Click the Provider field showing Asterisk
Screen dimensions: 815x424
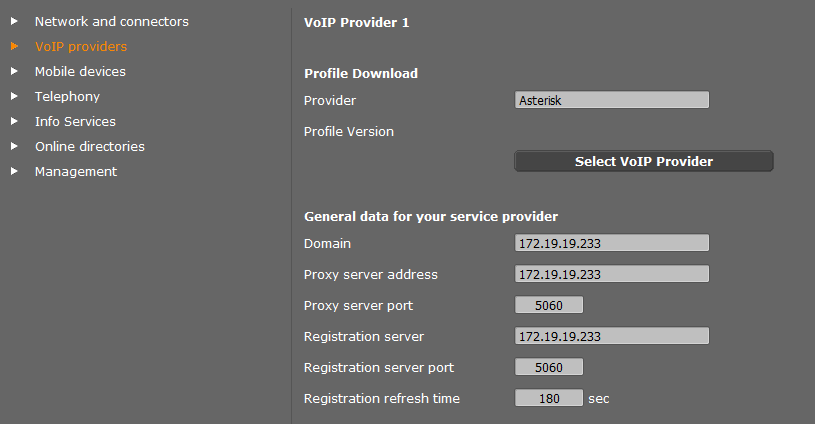[611, 100]
